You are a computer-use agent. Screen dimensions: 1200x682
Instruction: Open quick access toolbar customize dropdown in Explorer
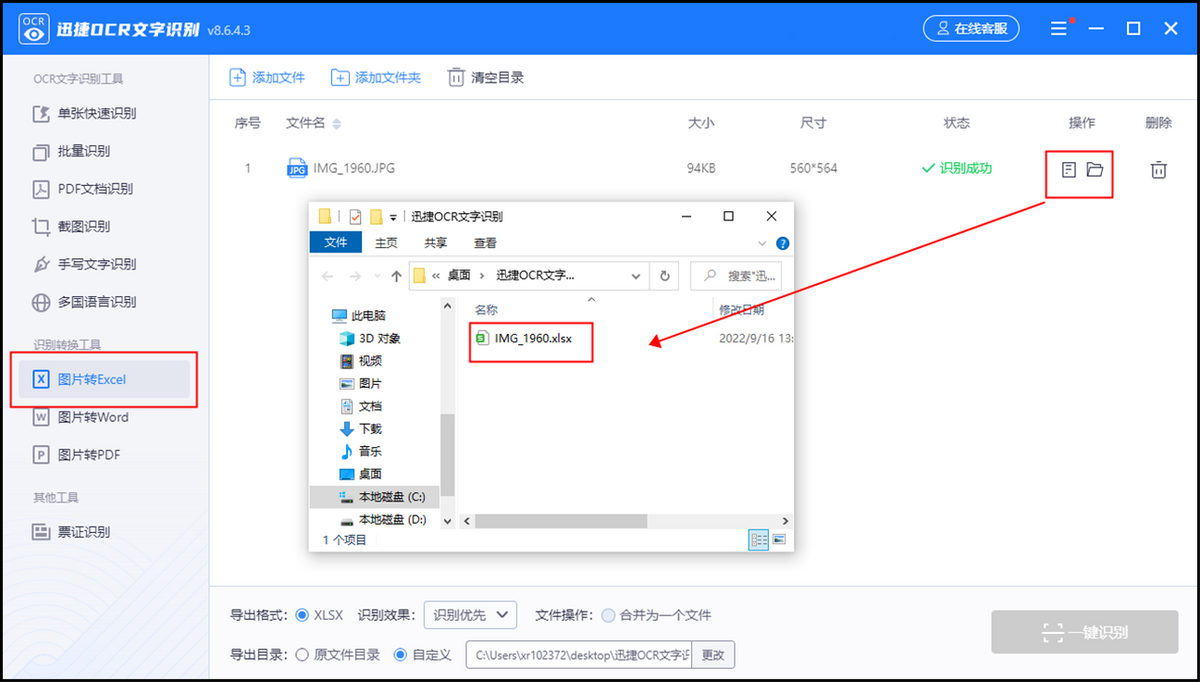click(393, 217)
